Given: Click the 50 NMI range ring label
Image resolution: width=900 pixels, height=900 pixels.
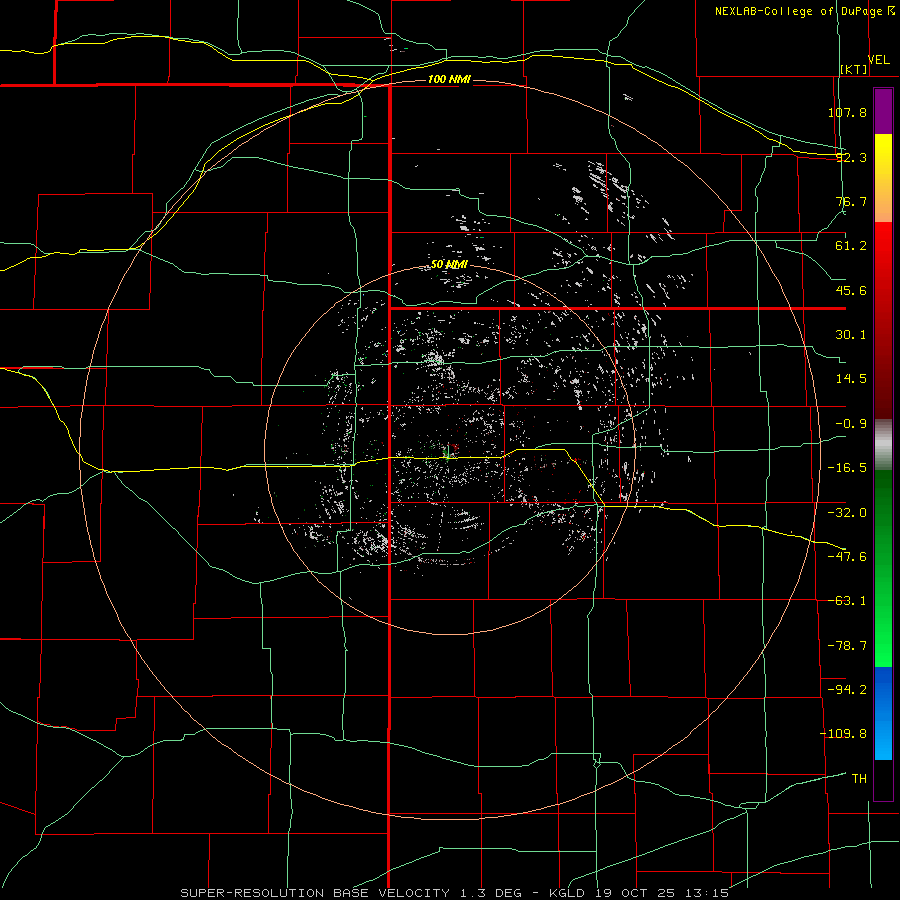Looking at the screenshot, I should (449, 265).
